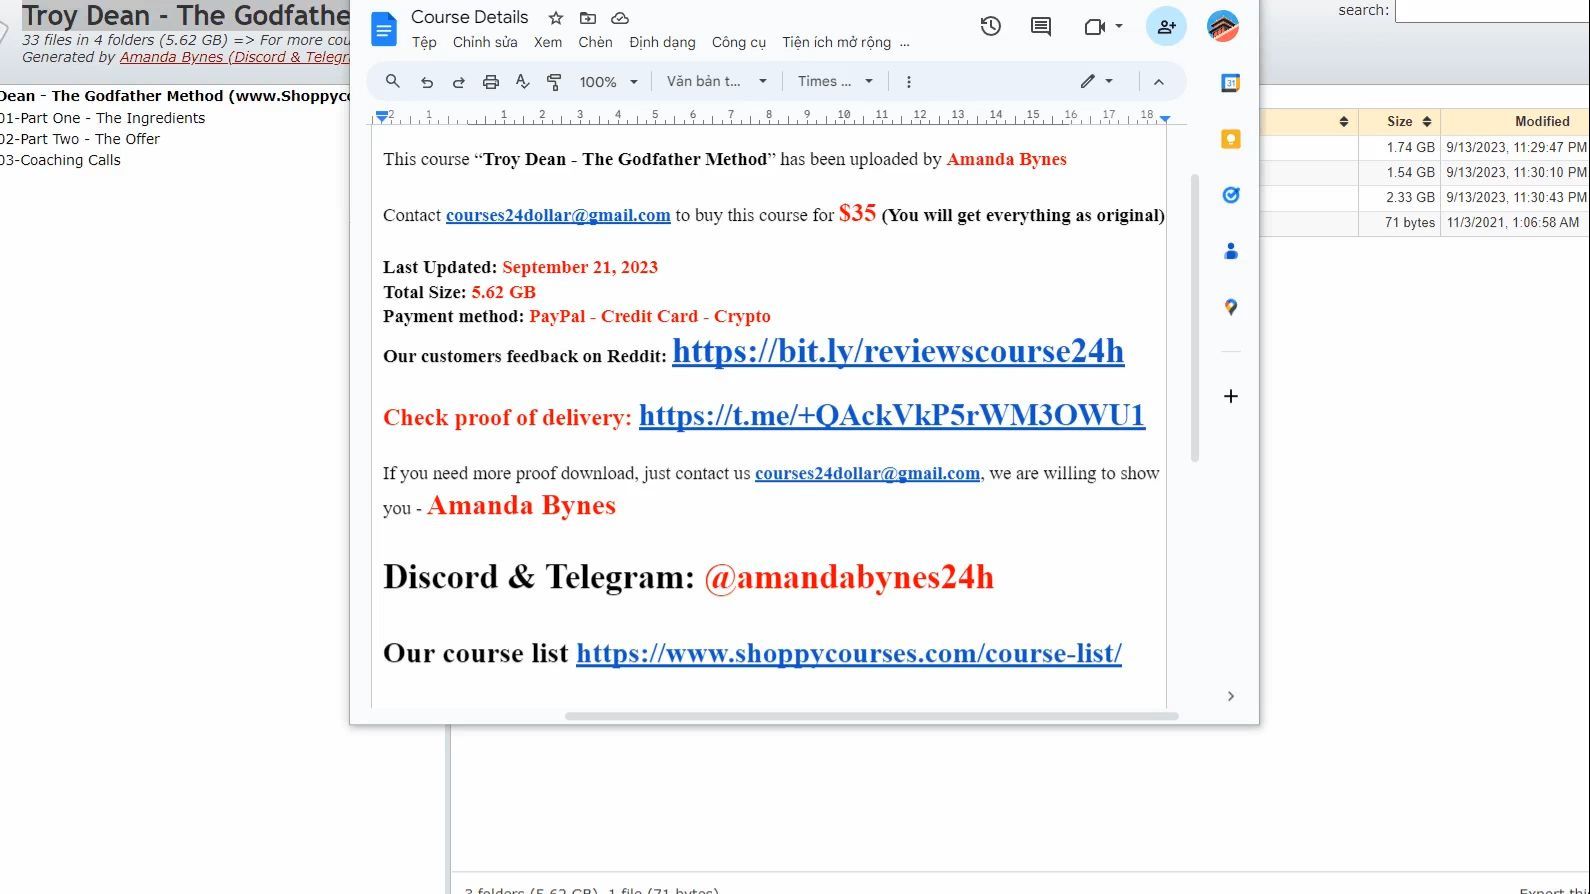Click the Course Details document title
This screenshot has width=1590, height=894.
click(x=470, y=17)
